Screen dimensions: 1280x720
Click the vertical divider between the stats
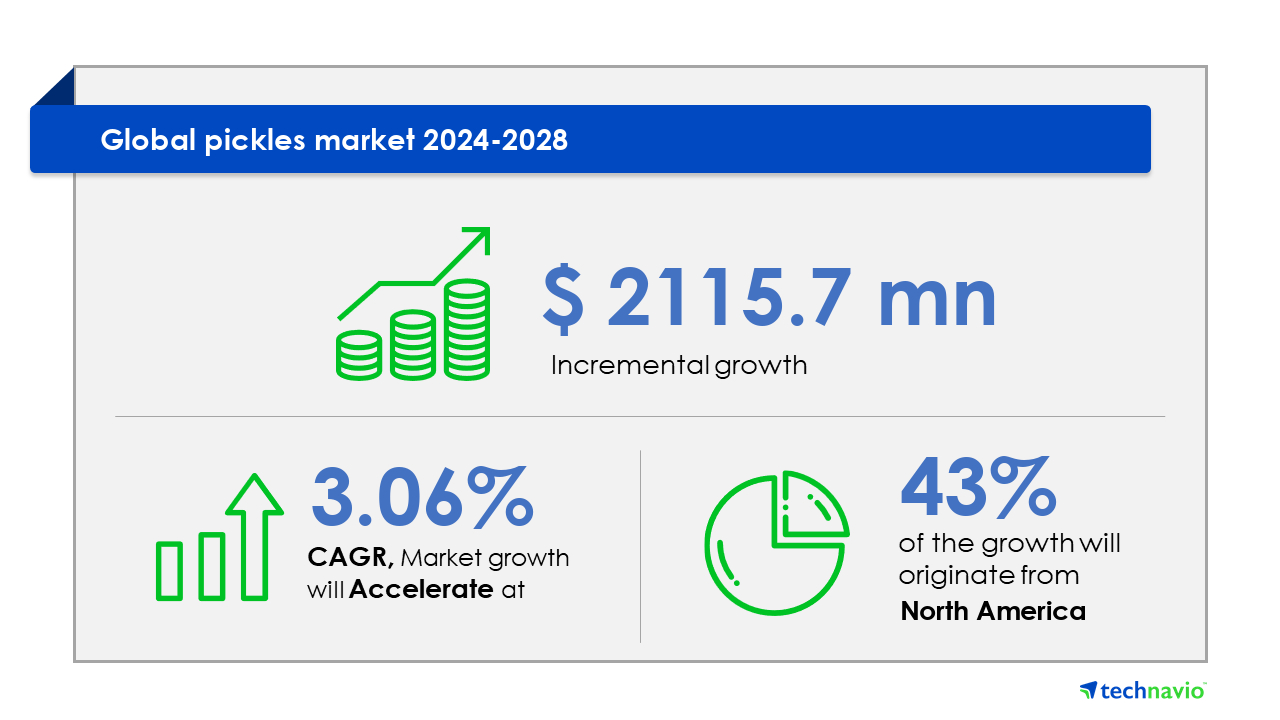click(x=640, y=545)
